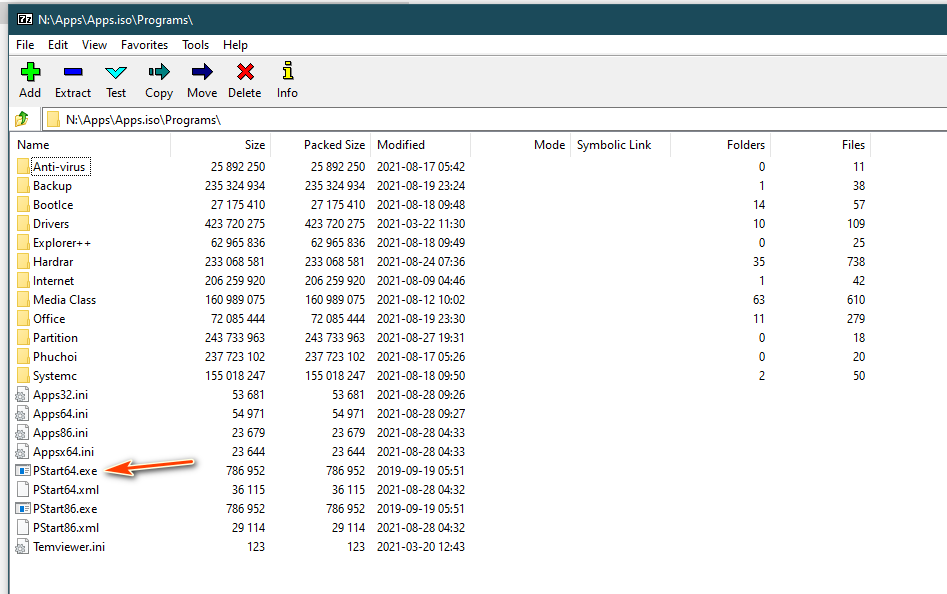947x594 pixels.
Task: Click modified date 2021-08-27 19:31
Action: (421, 337)
